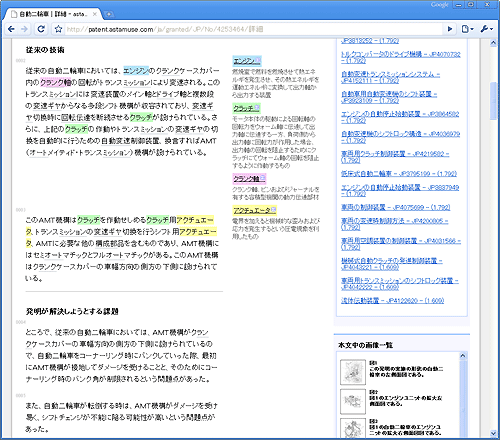Click pink-highlighted クランク軸 in first paragraph

56,82
